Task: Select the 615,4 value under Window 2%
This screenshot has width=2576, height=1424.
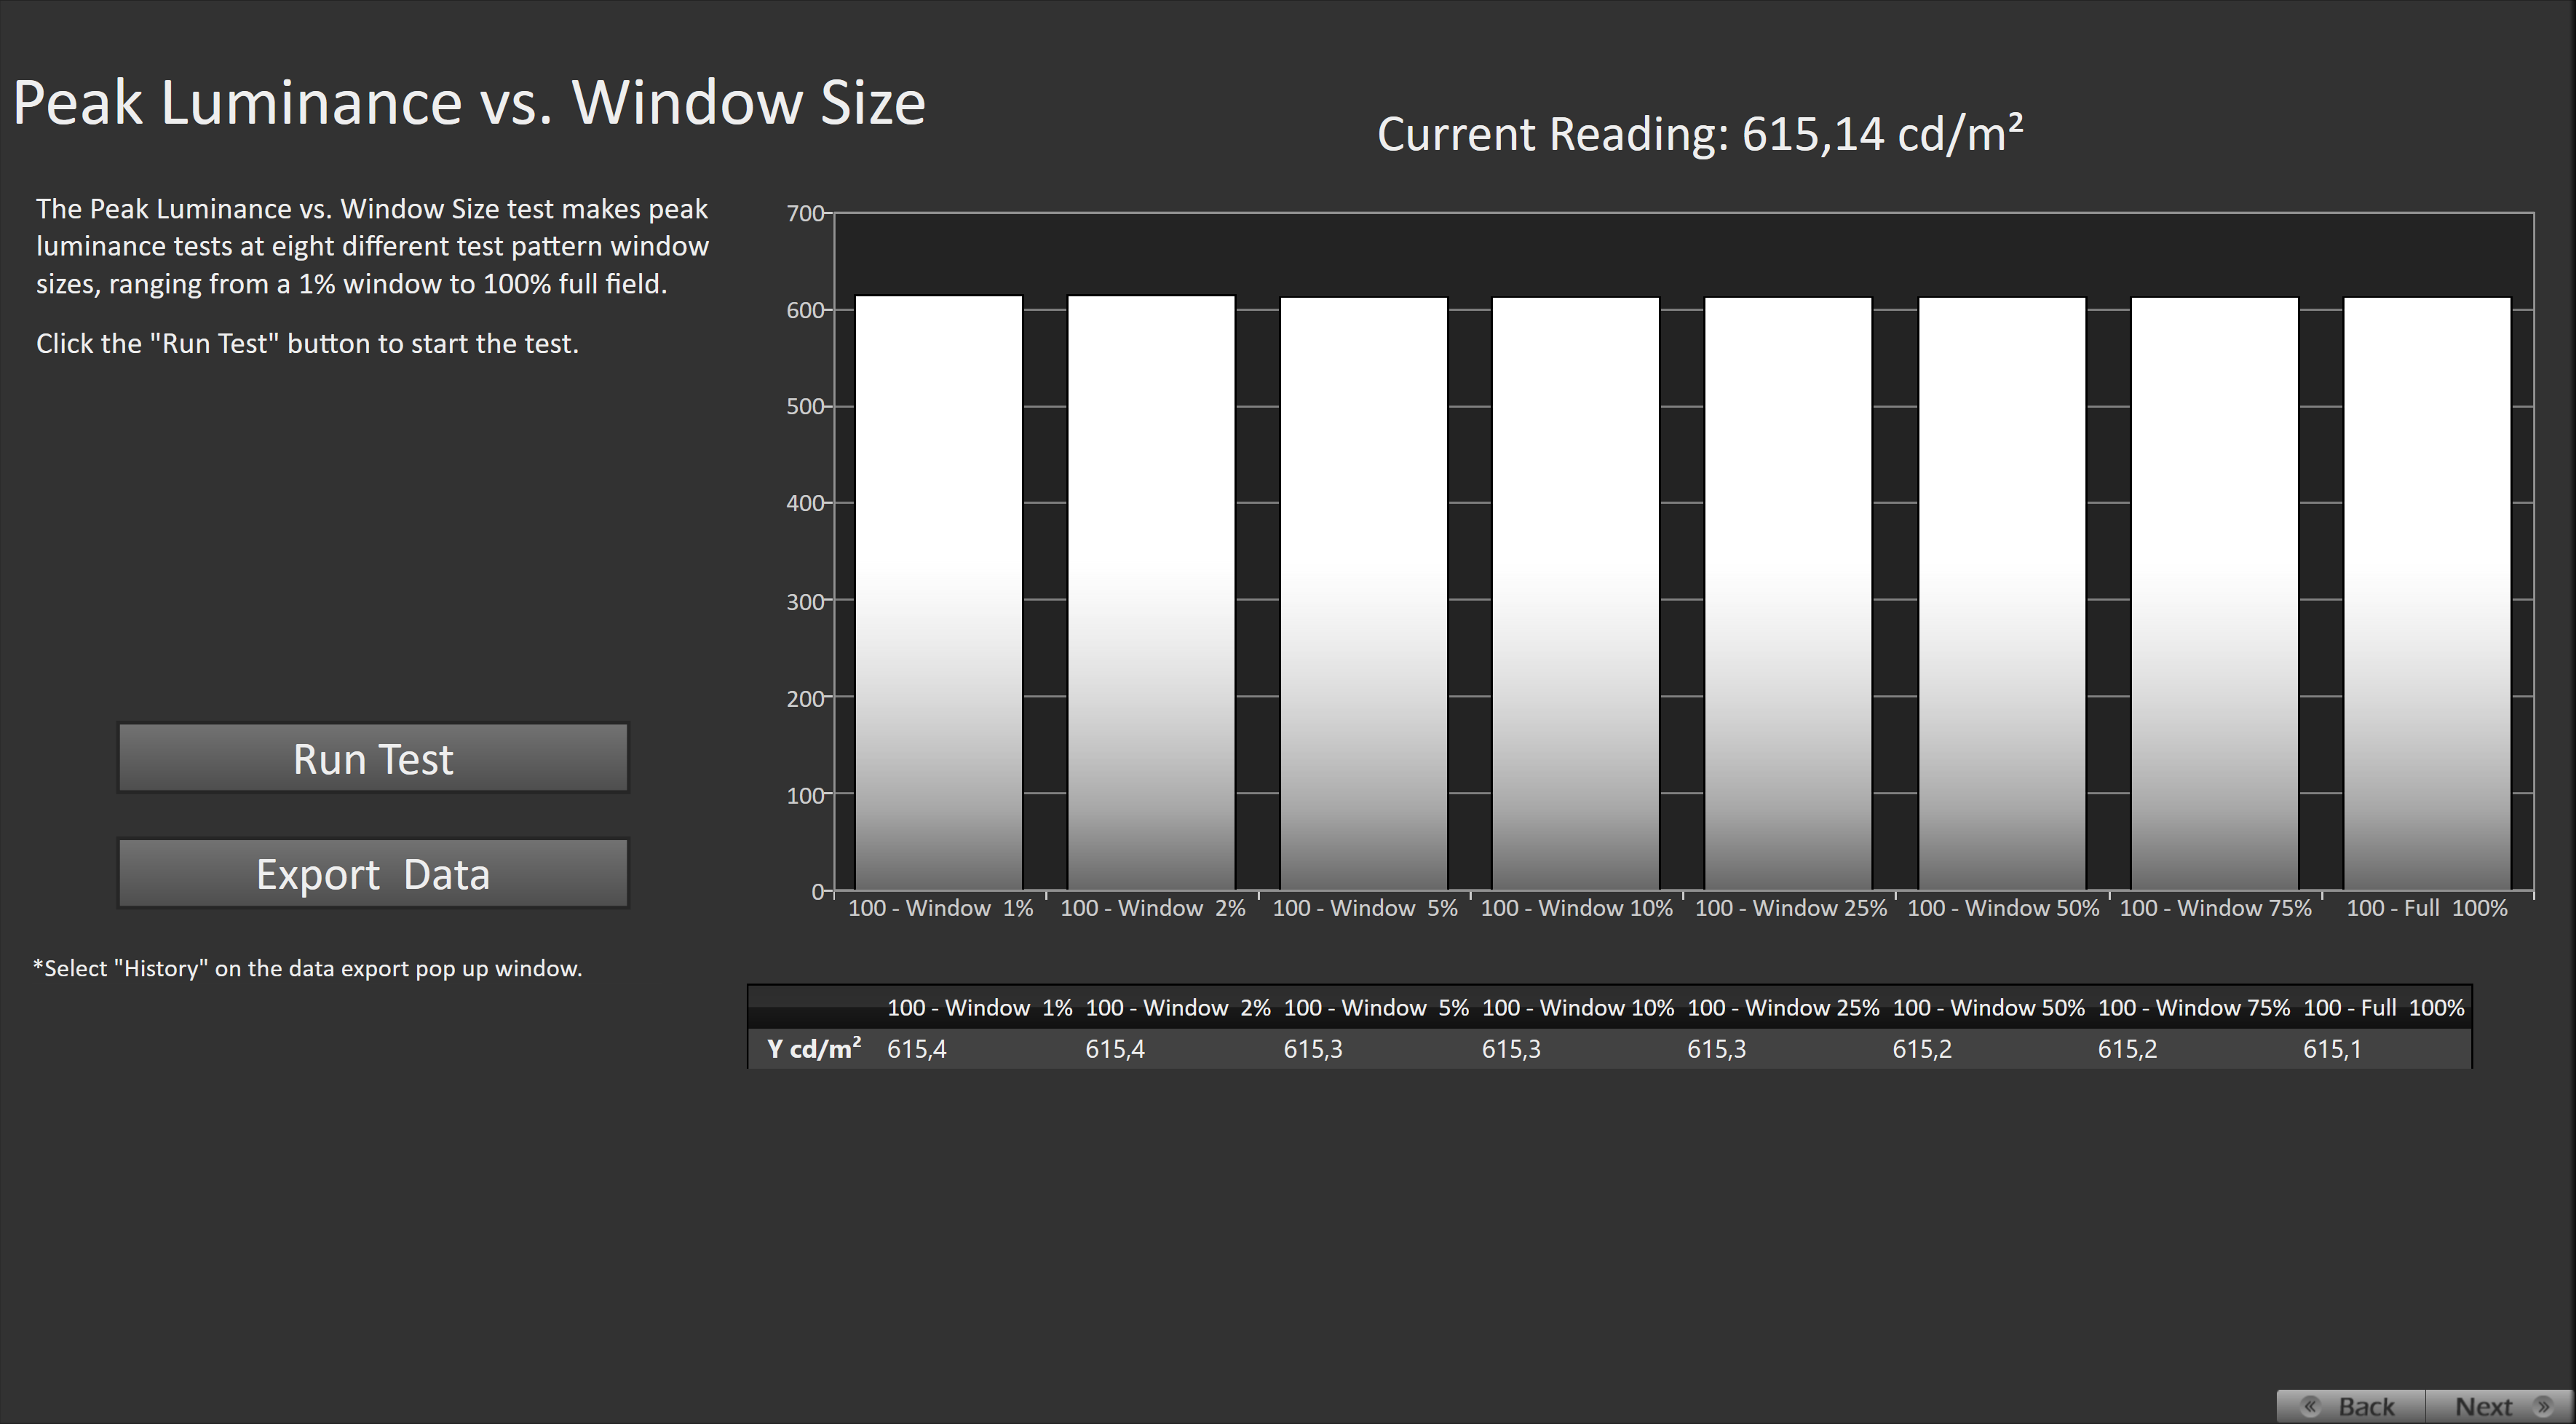Action: point(1115,1049)
